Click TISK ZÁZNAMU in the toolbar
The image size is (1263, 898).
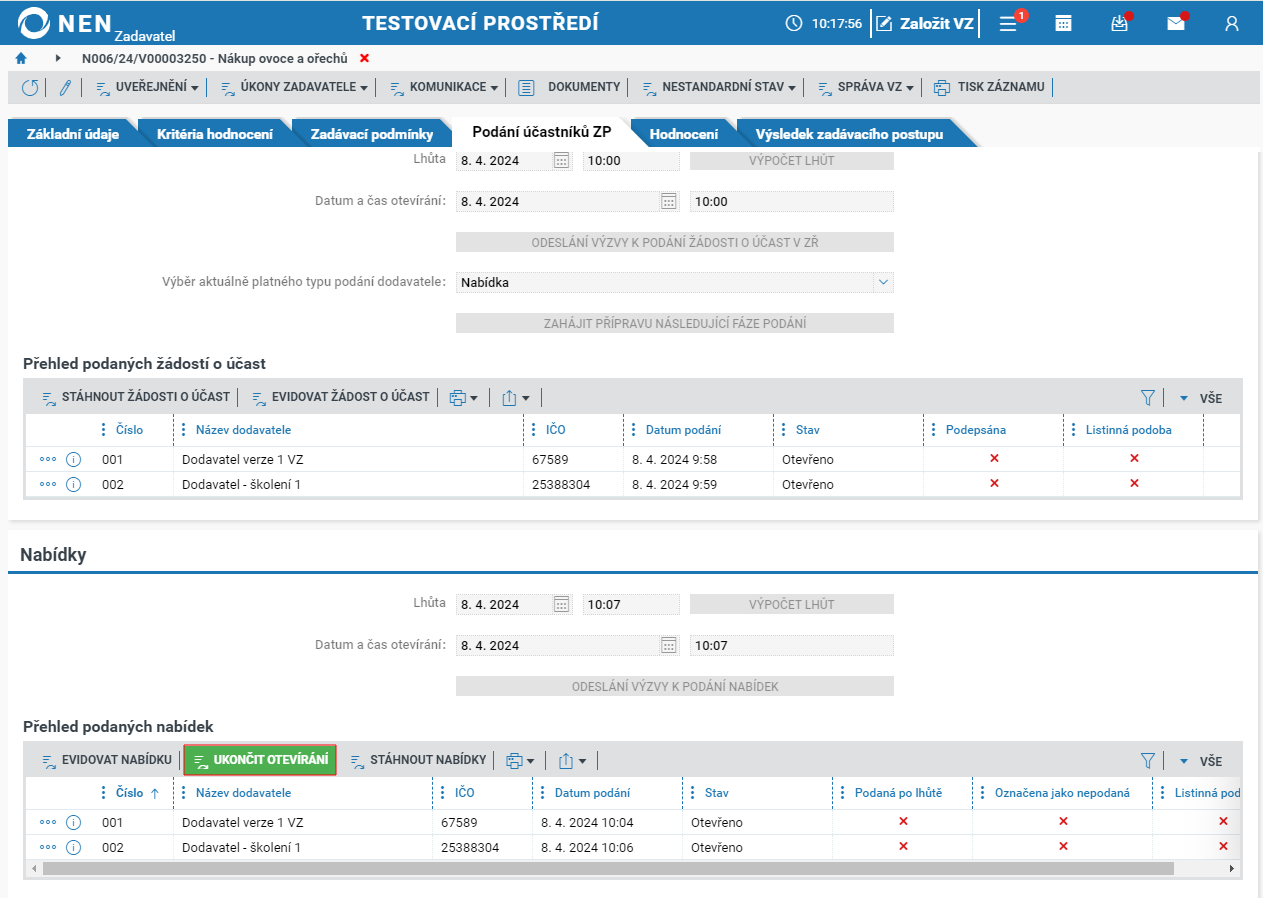click(989, 87)
